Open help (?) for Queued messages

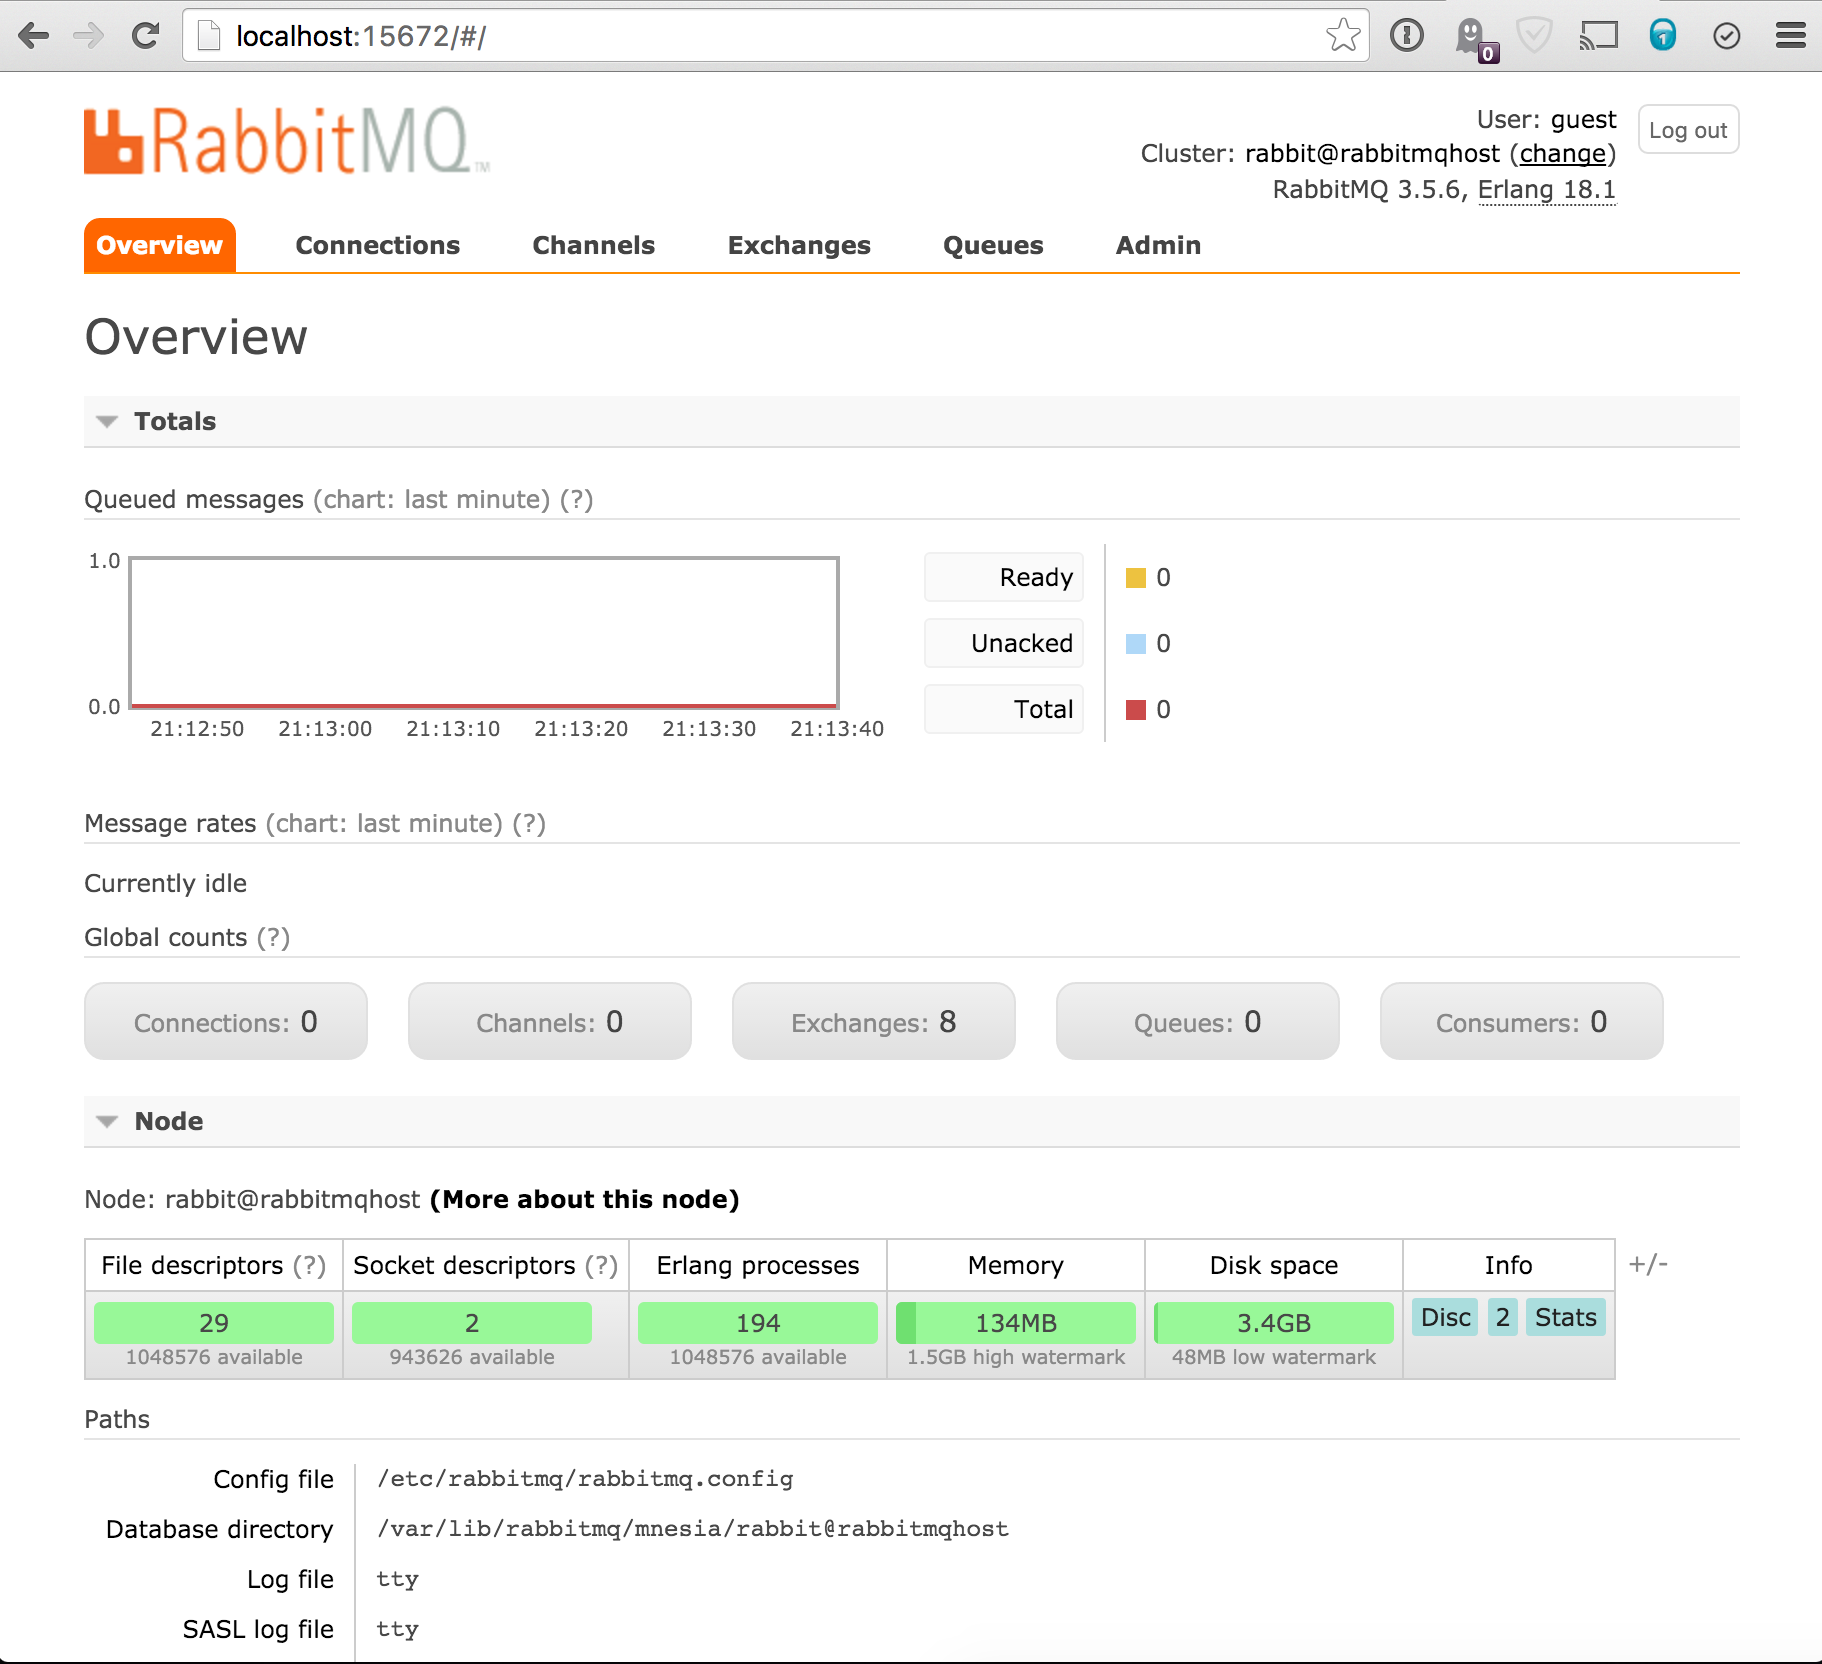coord(576,499)
